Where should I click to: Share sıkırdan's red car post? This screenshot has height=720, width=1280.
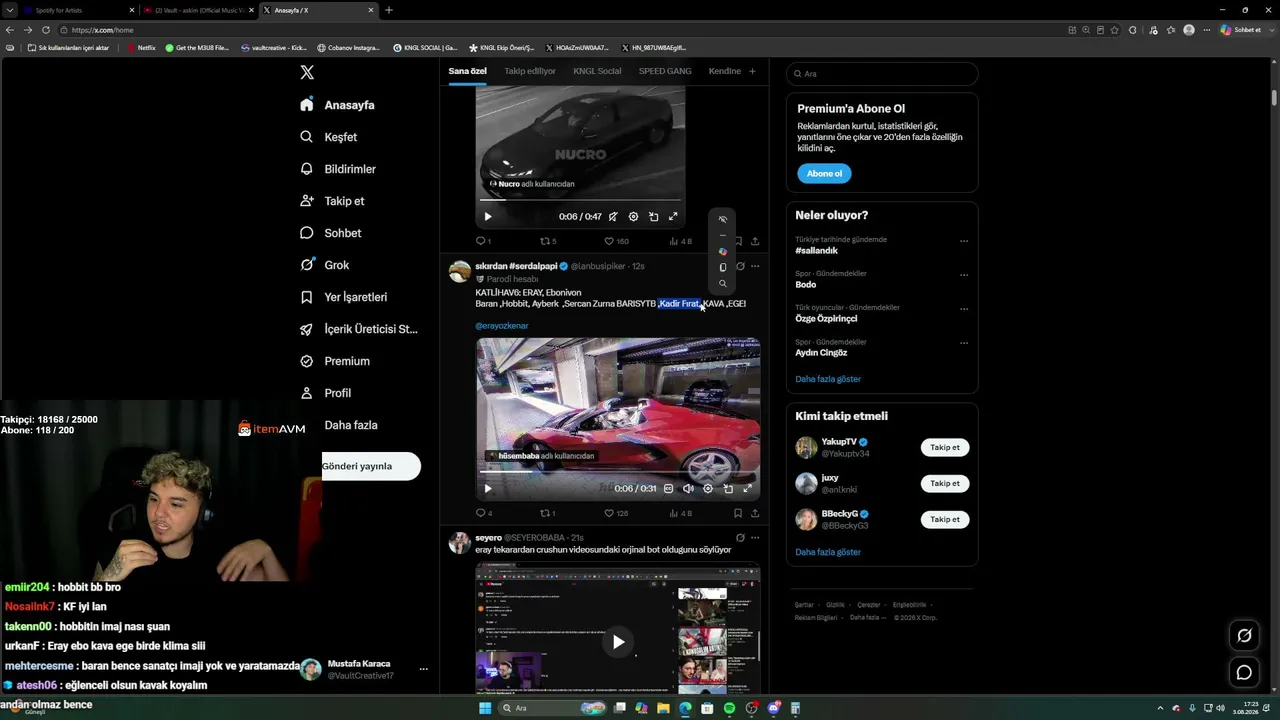tap(755, 513)
